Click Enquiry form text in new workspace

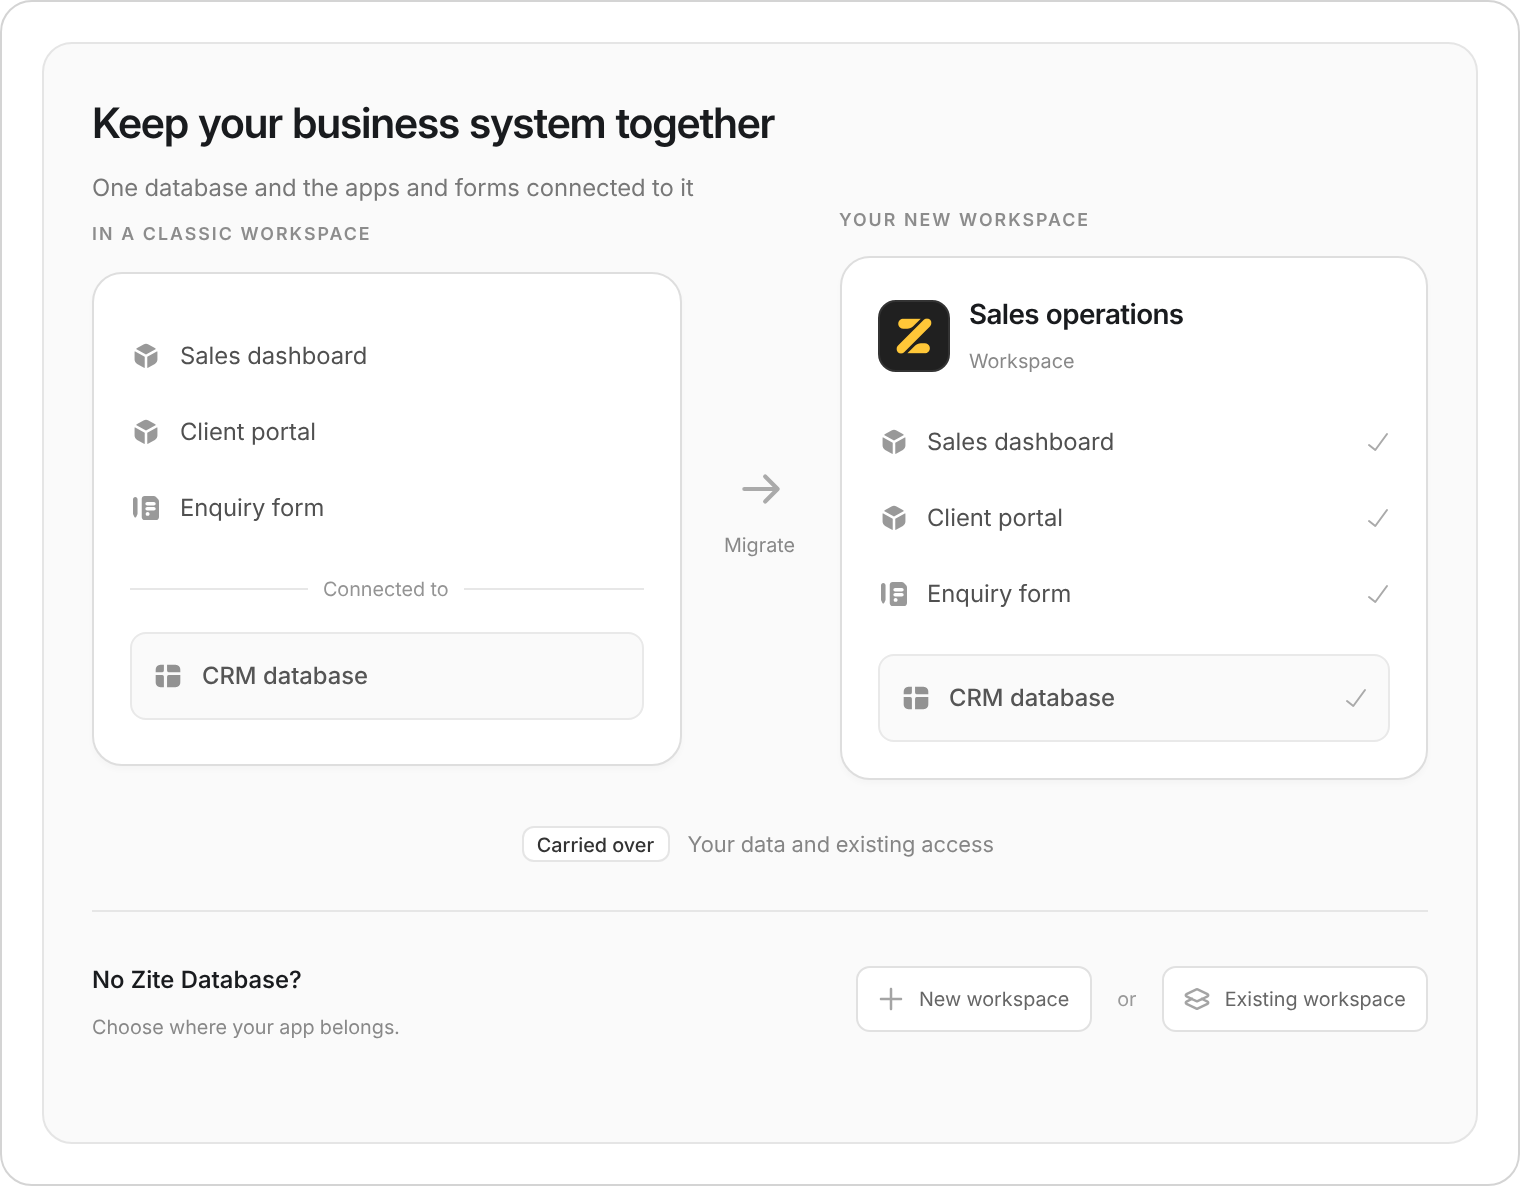999,594
